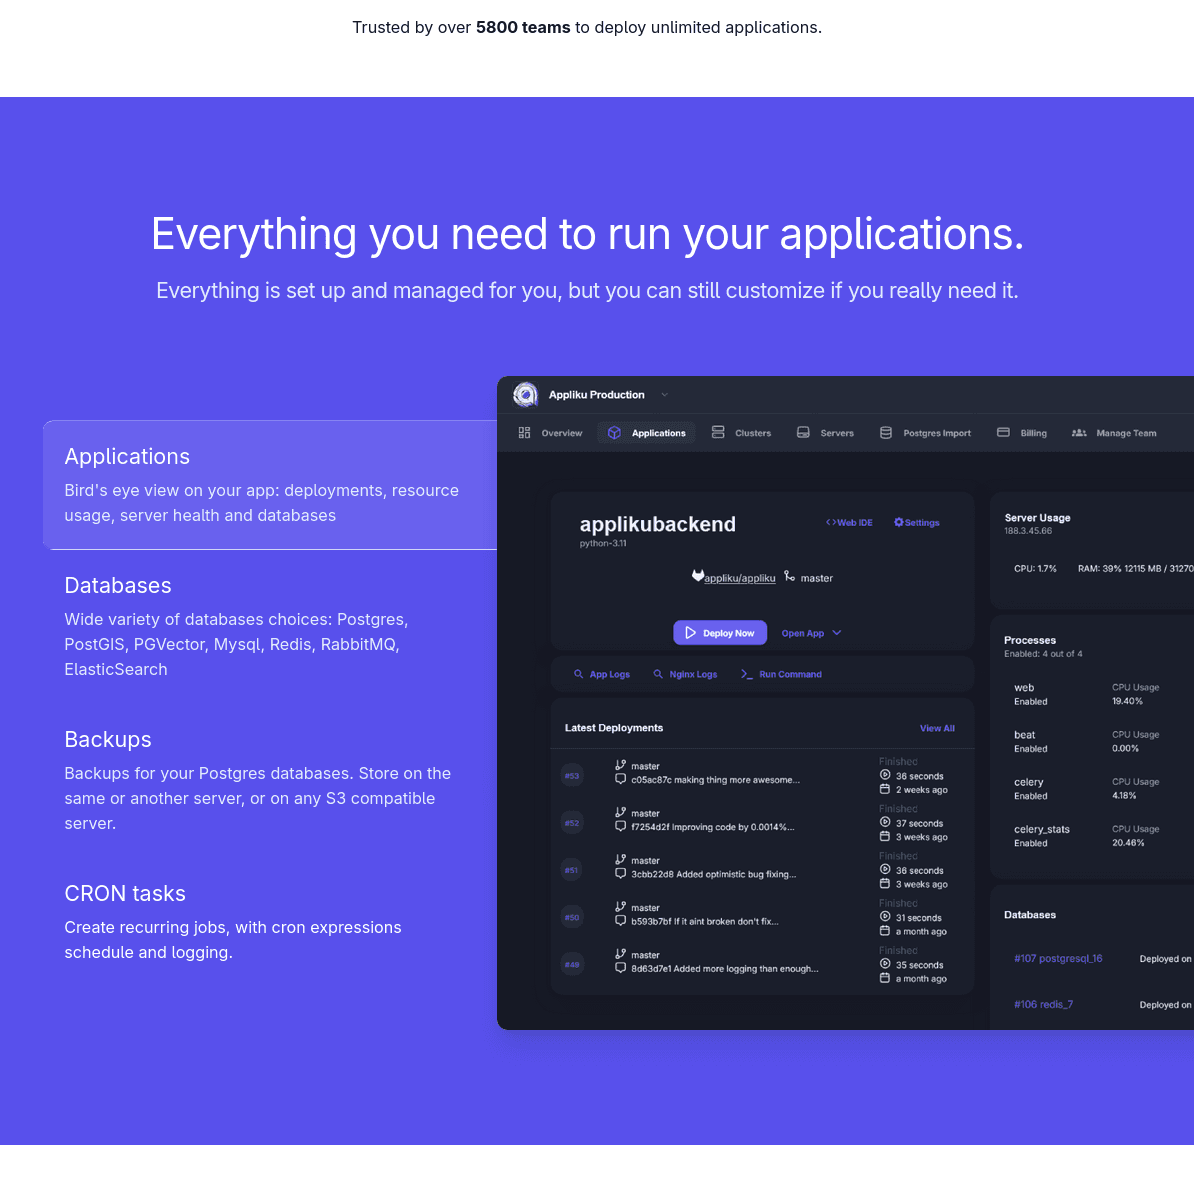1194x1194 pixels.
Task: Expand the Open App dropdown arrow
Action: click(836, 633)
